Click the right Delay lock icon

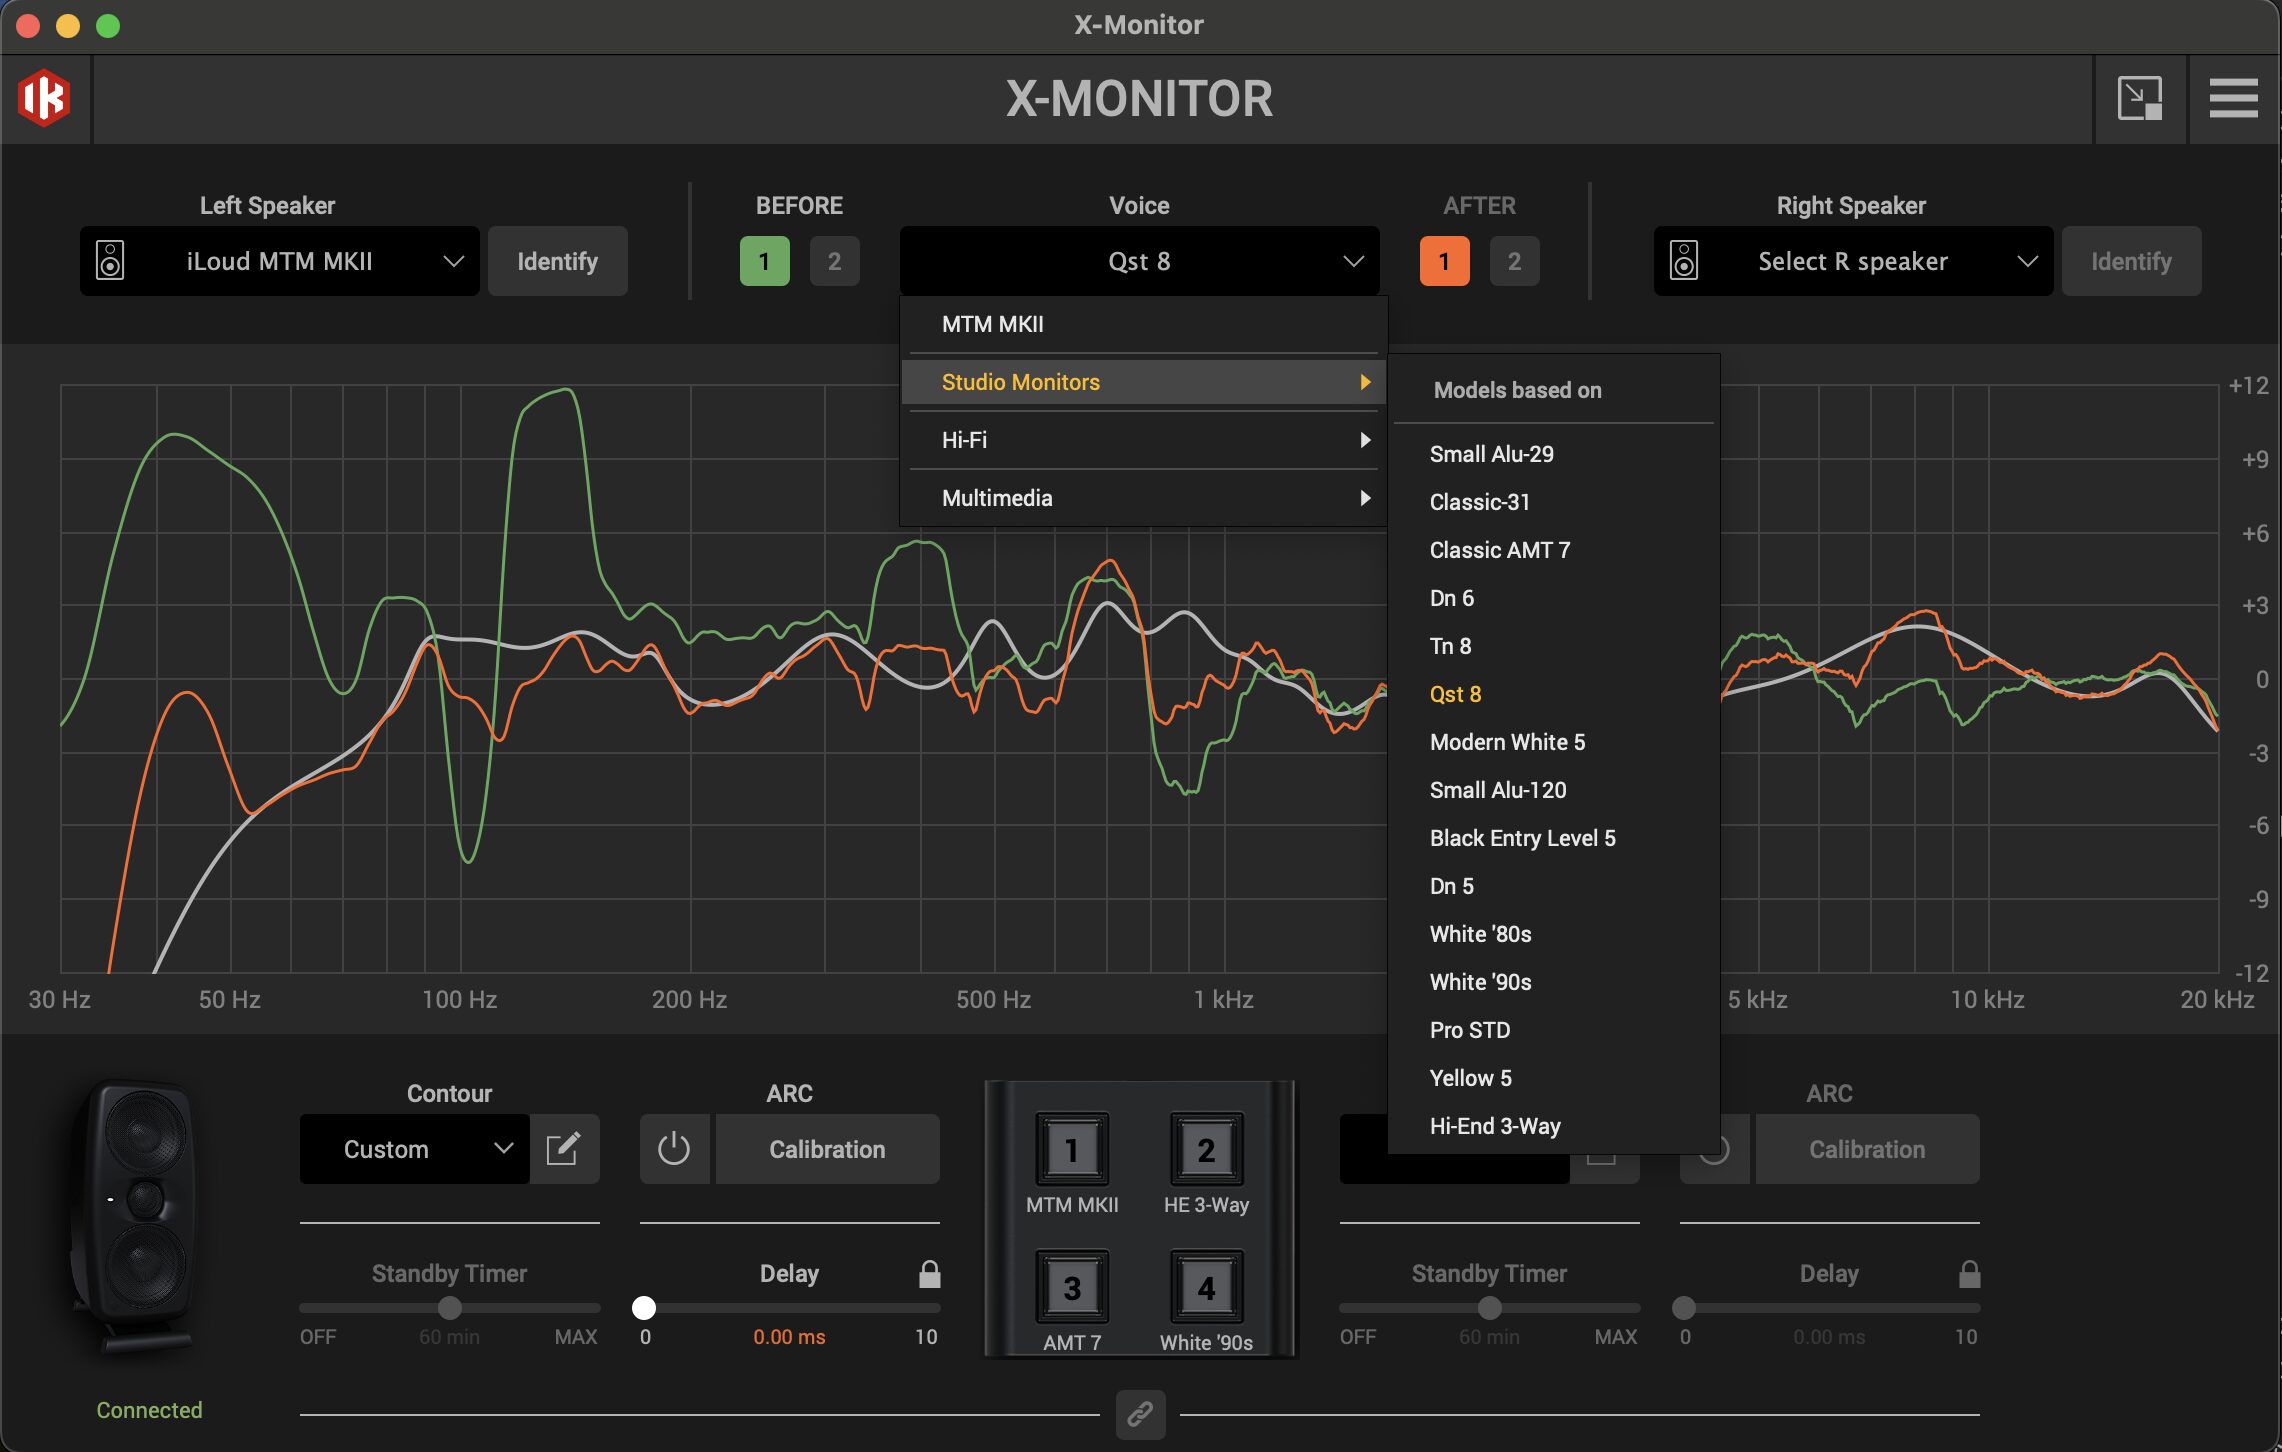(1970, 1273)
